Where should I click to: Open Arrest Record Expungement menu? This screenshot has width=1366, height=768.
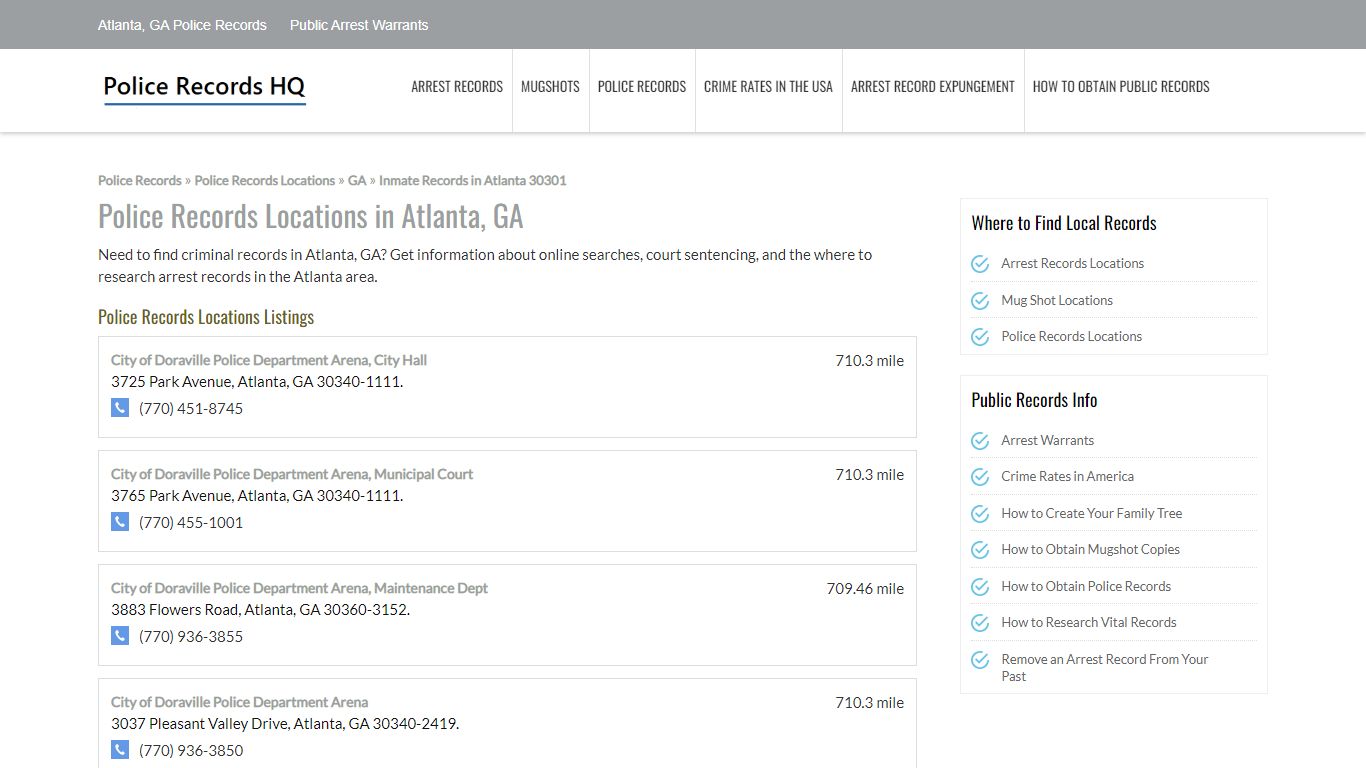(933, 87)
